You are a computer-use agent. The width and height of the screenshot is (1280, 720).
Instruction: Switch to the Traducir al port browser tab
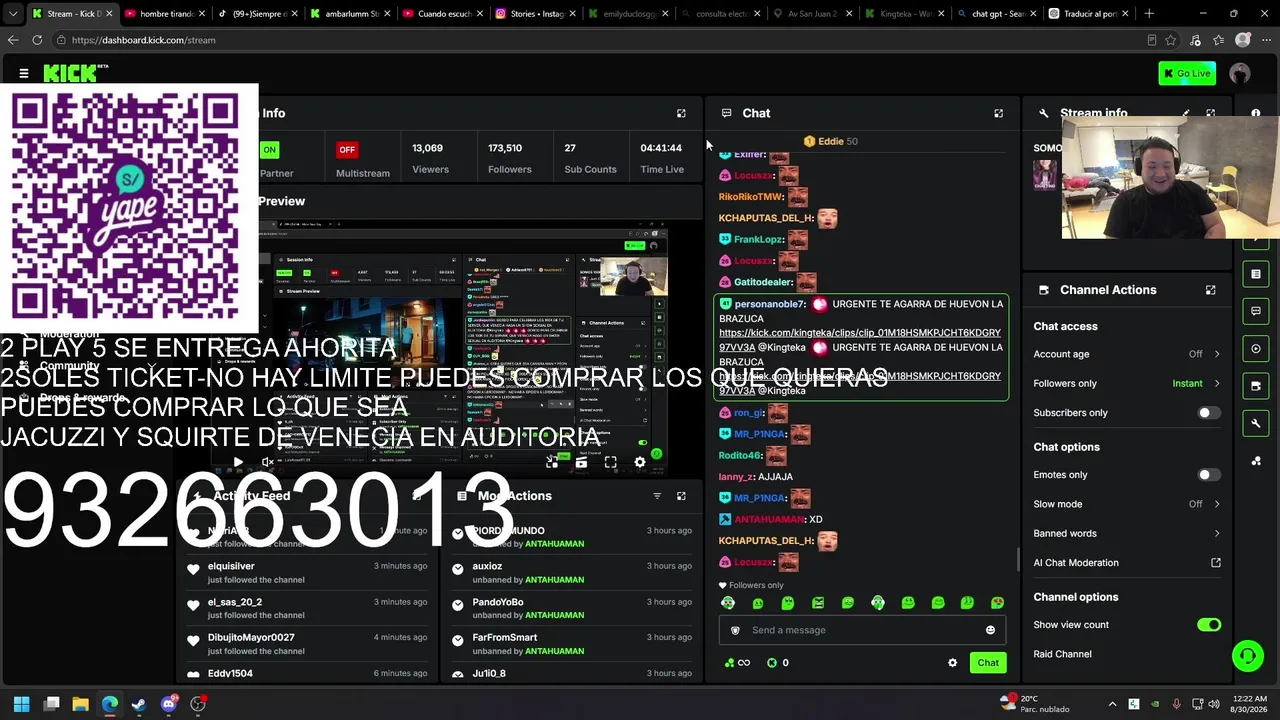tap(1087, 14)
